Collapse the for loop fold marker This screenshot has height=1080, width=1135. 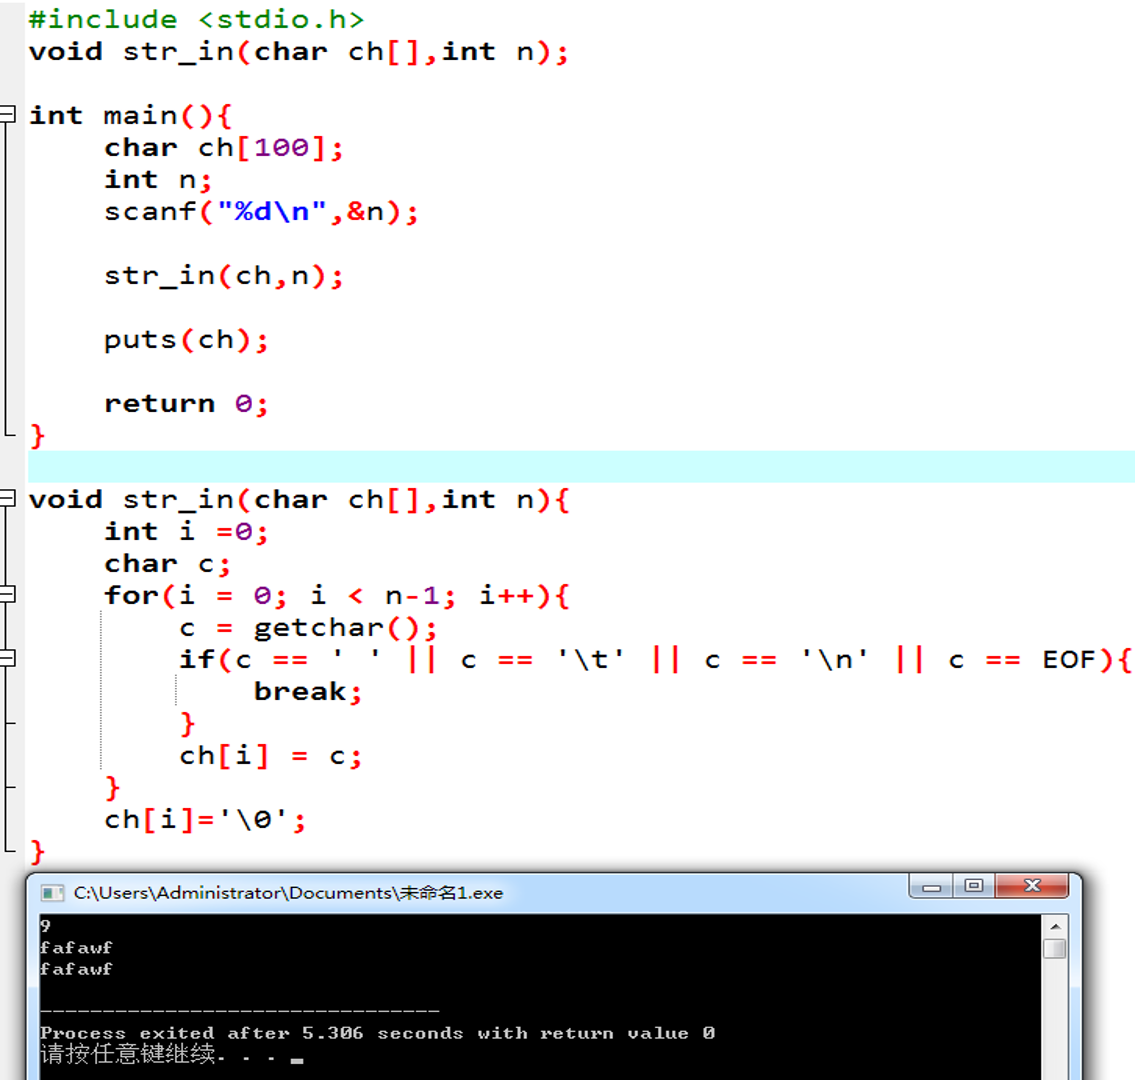pos(7,594)
